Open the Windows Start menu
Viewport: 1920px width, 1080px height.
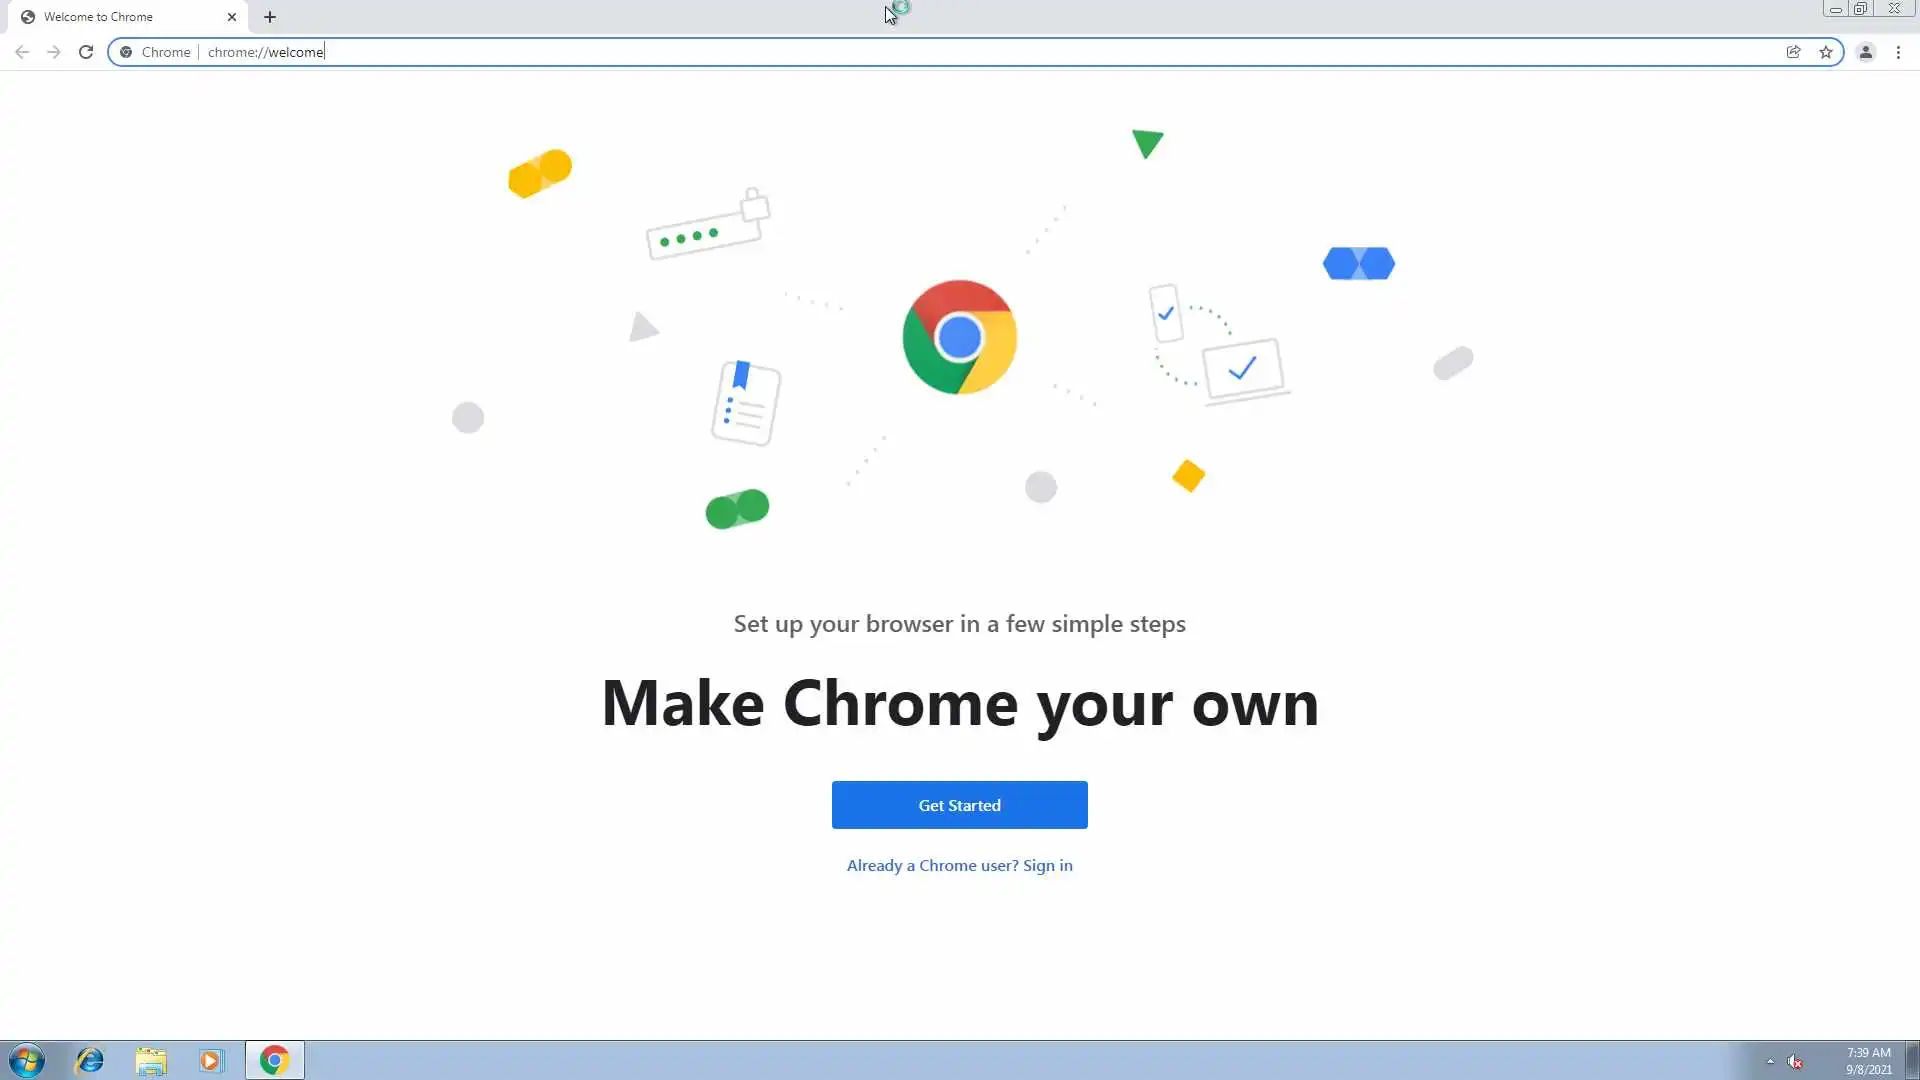pyautogui.click(x=27, y=1060)
